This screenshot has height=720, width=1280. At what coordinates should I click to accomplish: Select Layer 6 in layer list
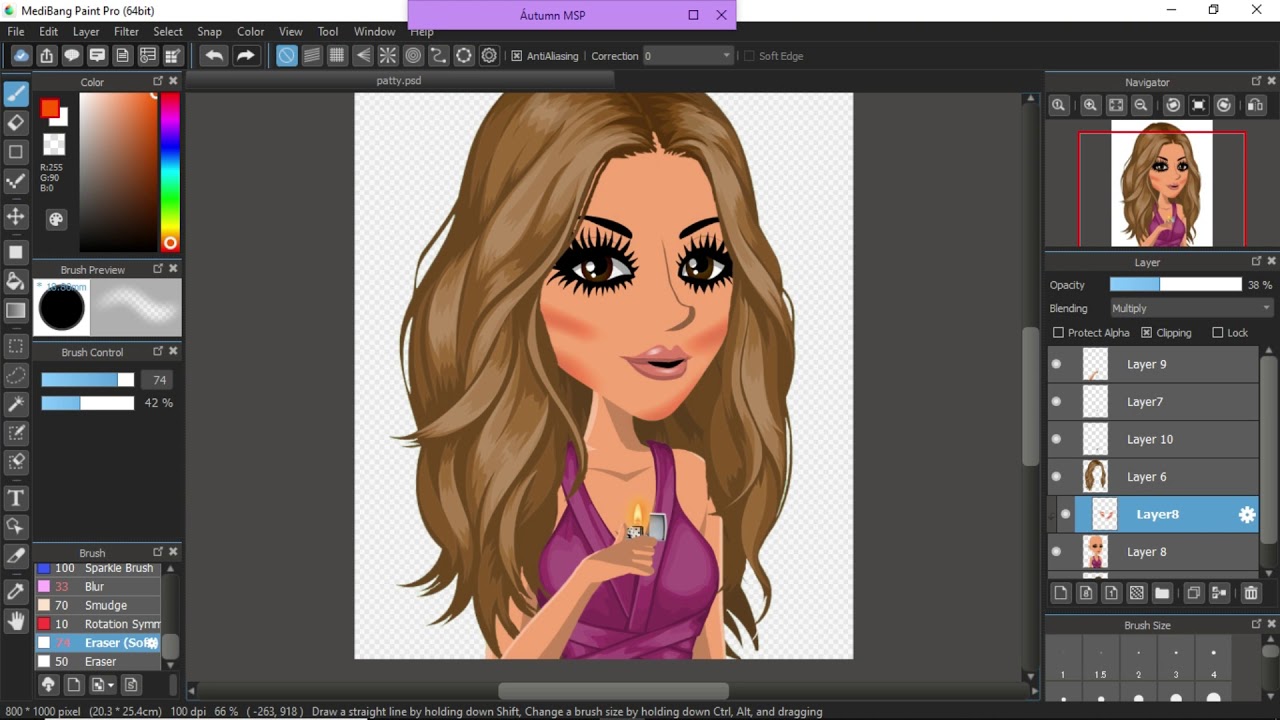click(1152, 477)
